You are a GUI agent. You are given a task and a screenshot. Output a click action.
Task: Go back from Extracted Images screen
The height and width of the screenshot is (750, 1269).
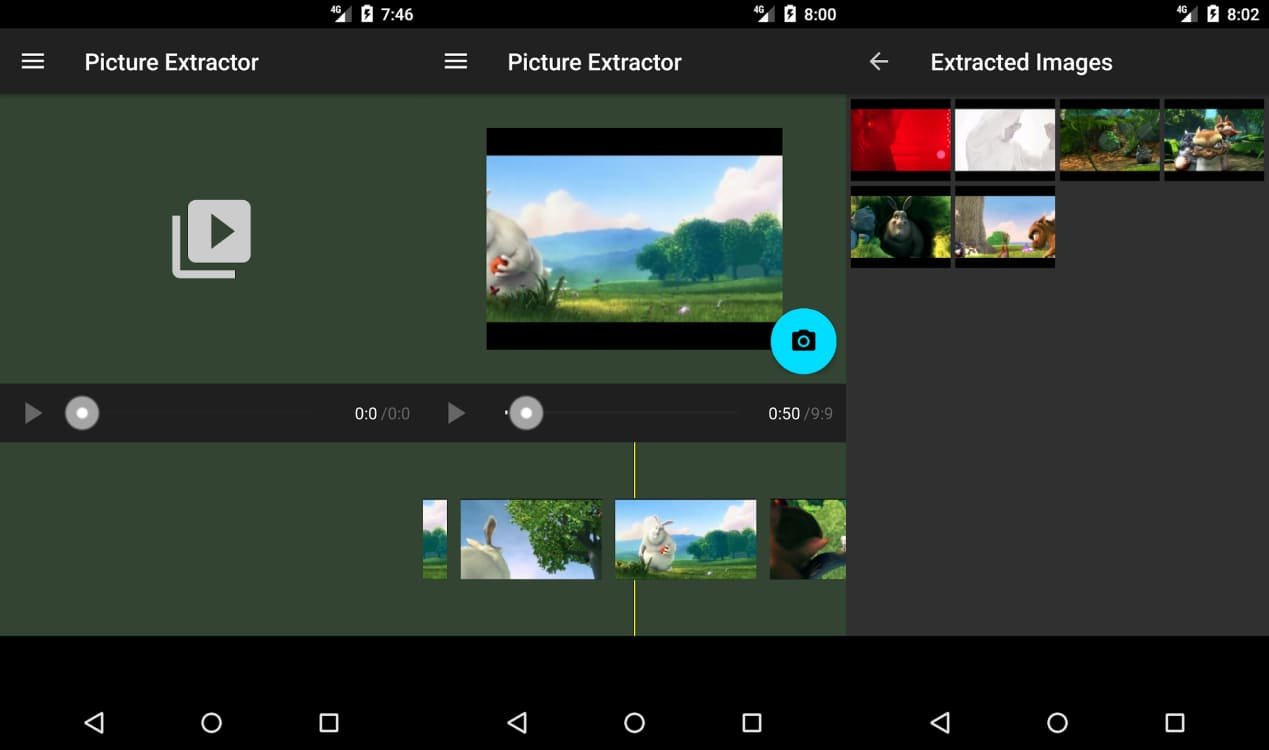(x=879, y=62)
